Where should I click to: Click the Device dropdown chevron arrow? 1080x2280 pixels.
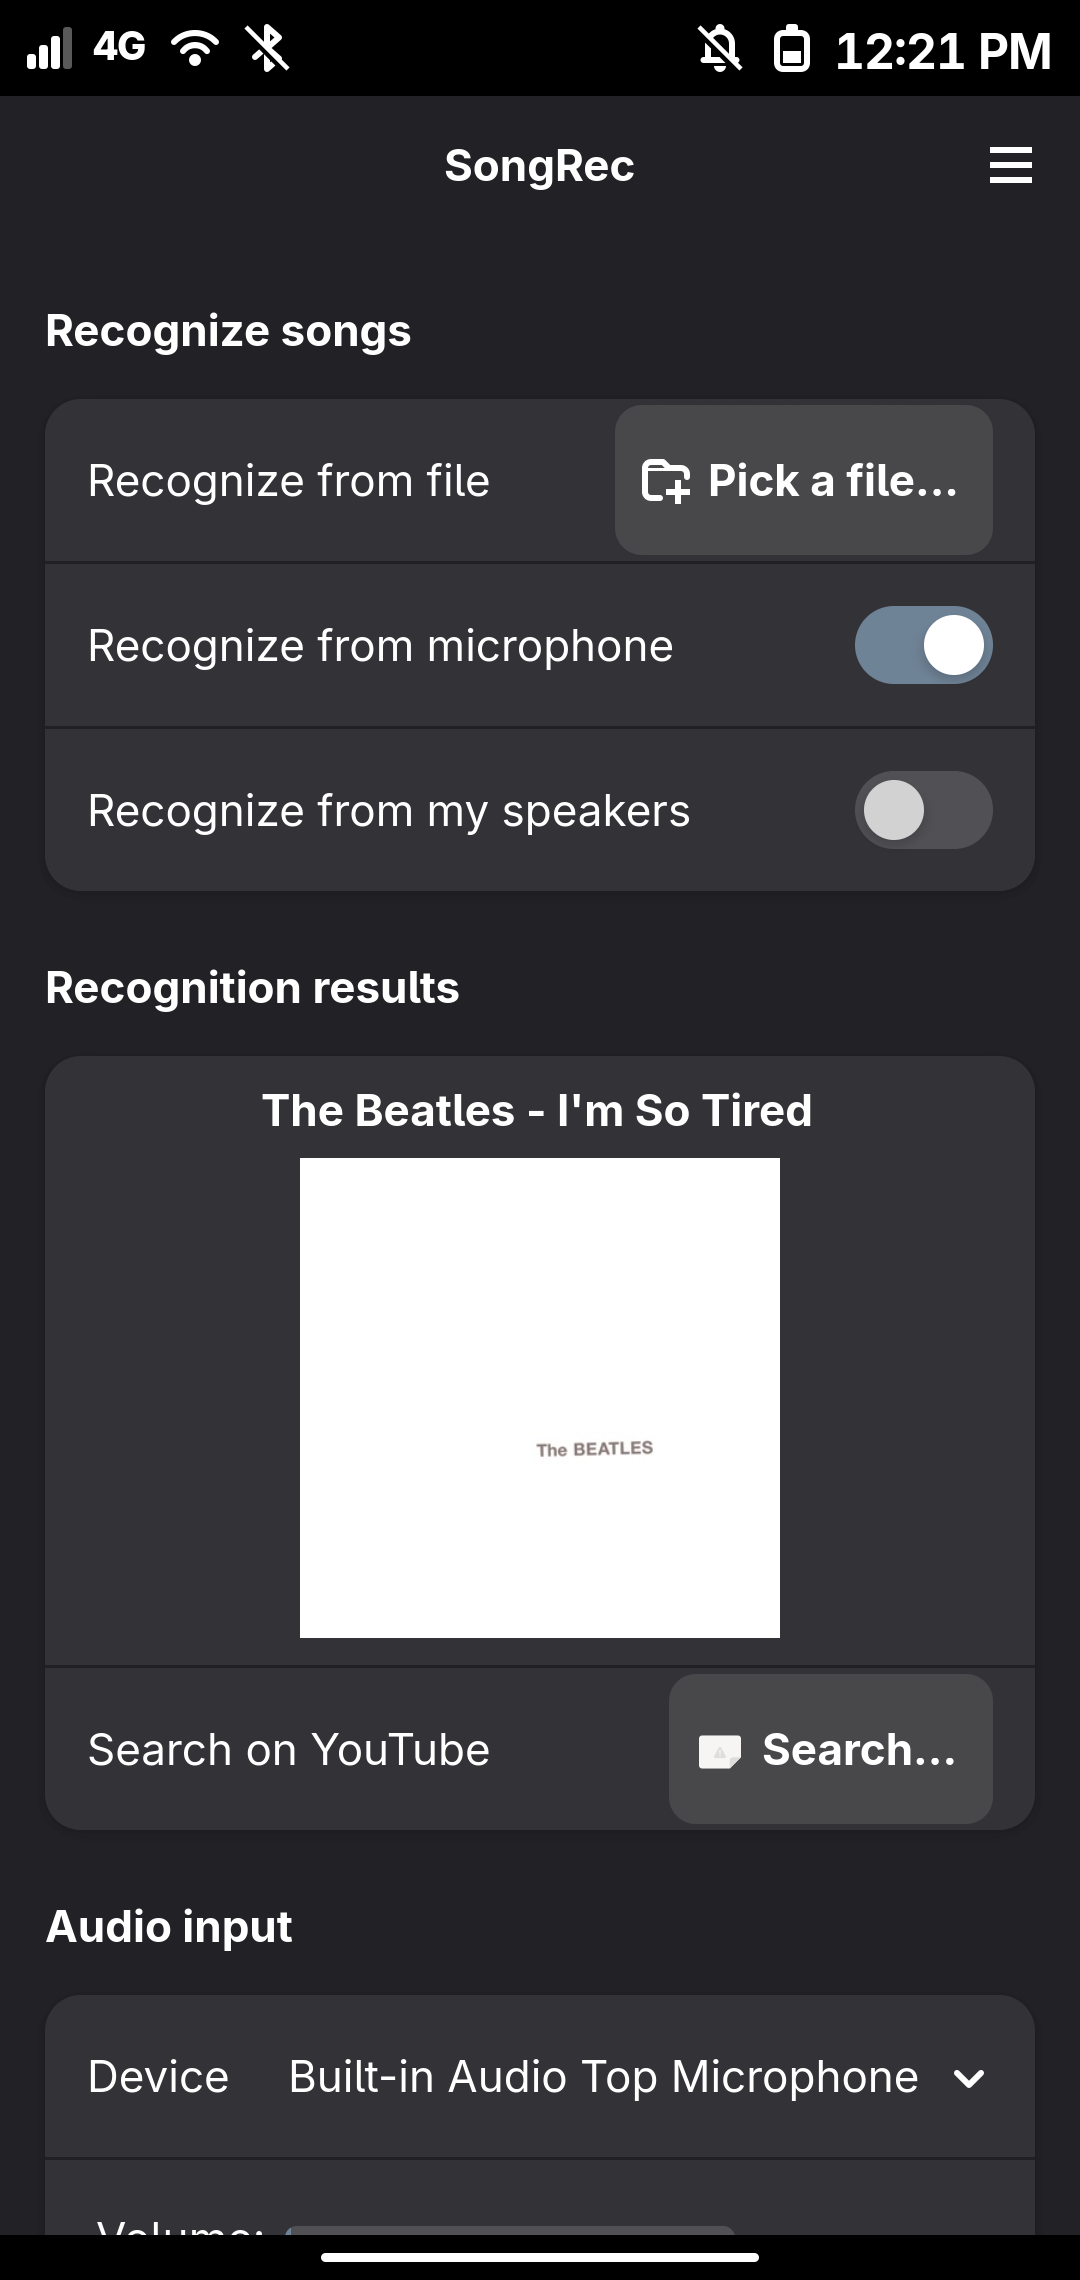click(x=969, y=2079)
